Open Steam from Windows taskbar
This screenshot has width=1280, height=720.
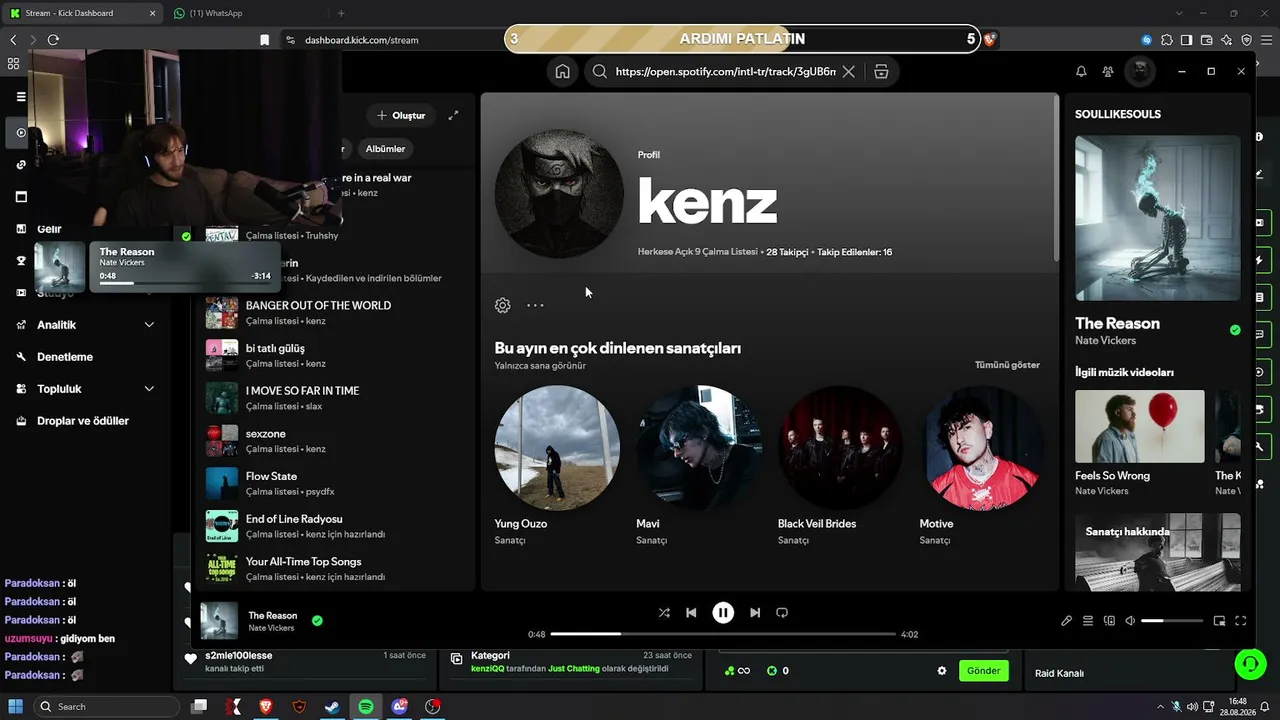[332, 706]
